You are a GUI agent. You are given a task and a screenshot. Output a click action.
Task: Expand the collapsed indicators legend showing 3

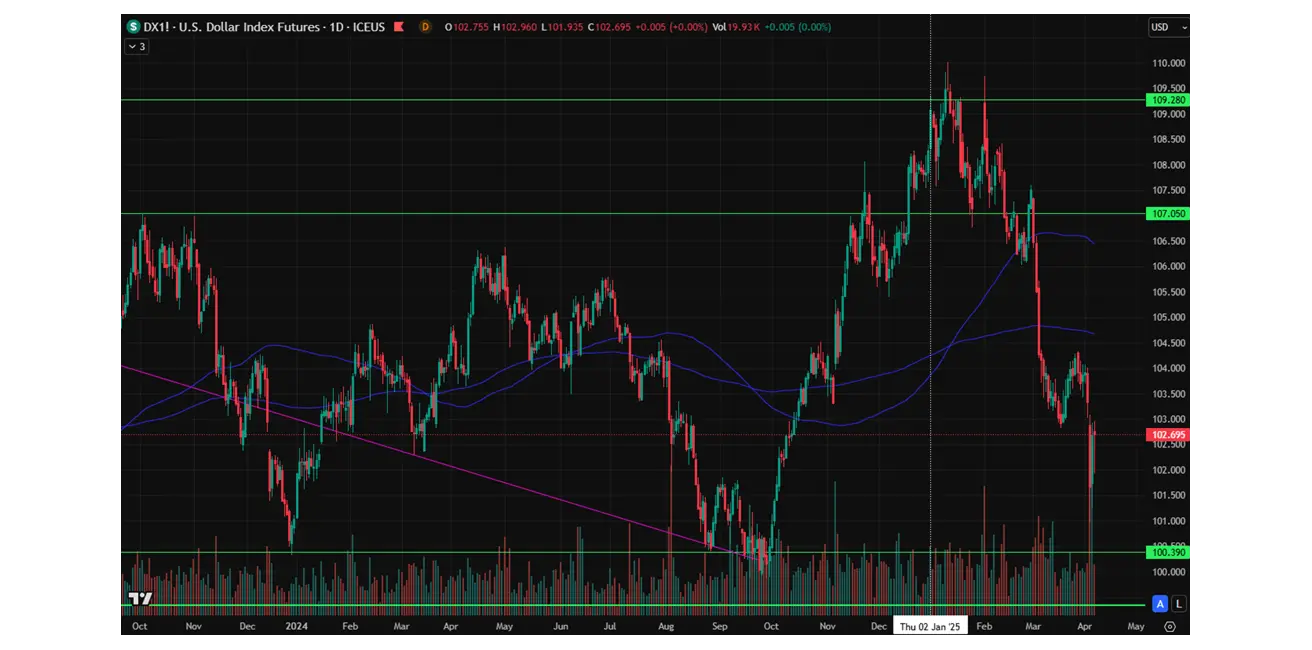point(137,46)
